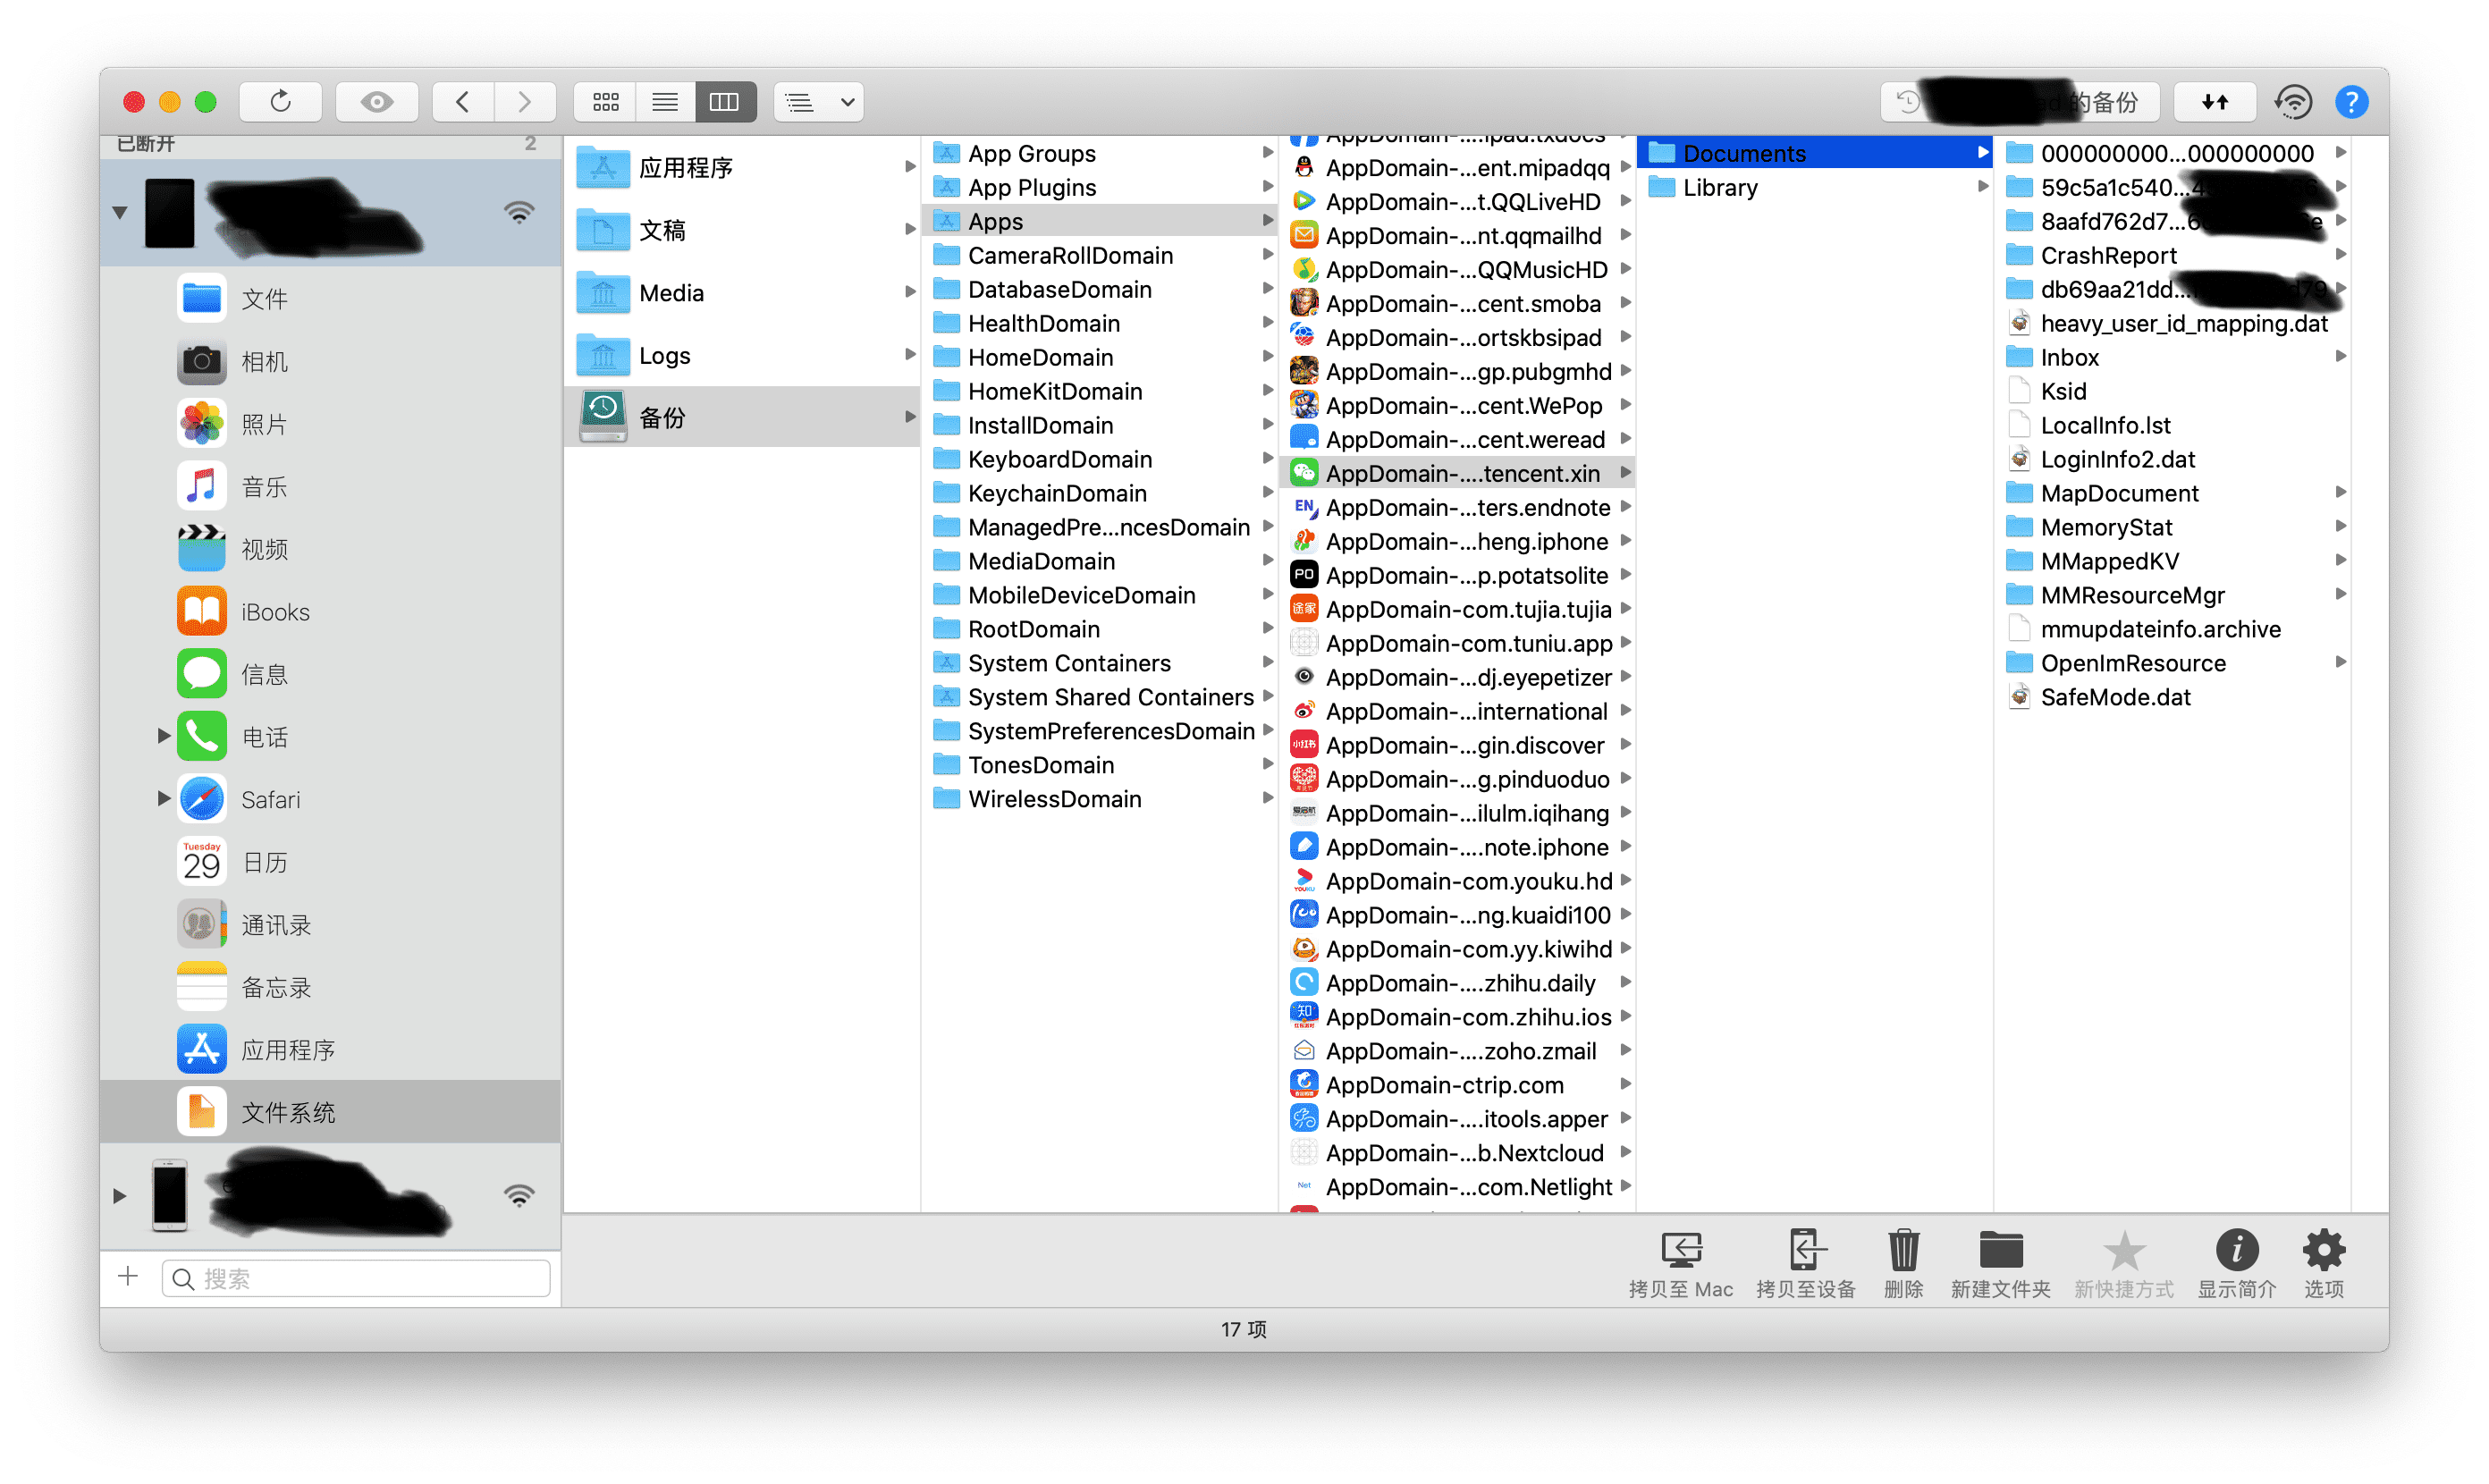Open the MMResourceMgr folder

click(x=2132, y=595)
